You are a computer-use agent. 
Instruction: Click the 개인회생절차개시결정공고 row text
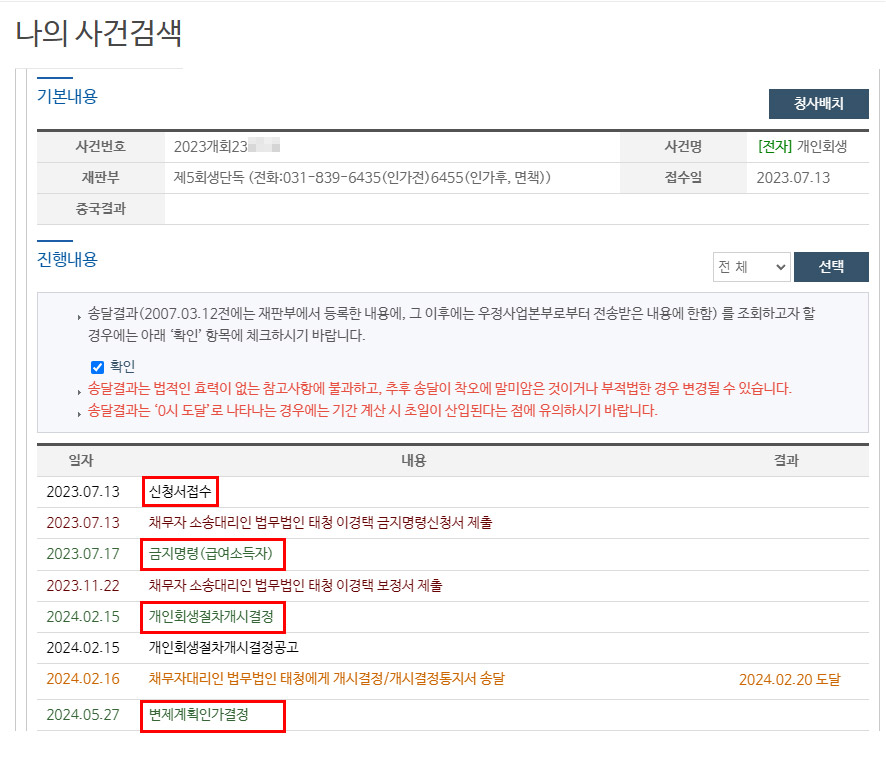pyautogui.click(x=223, y=647)
